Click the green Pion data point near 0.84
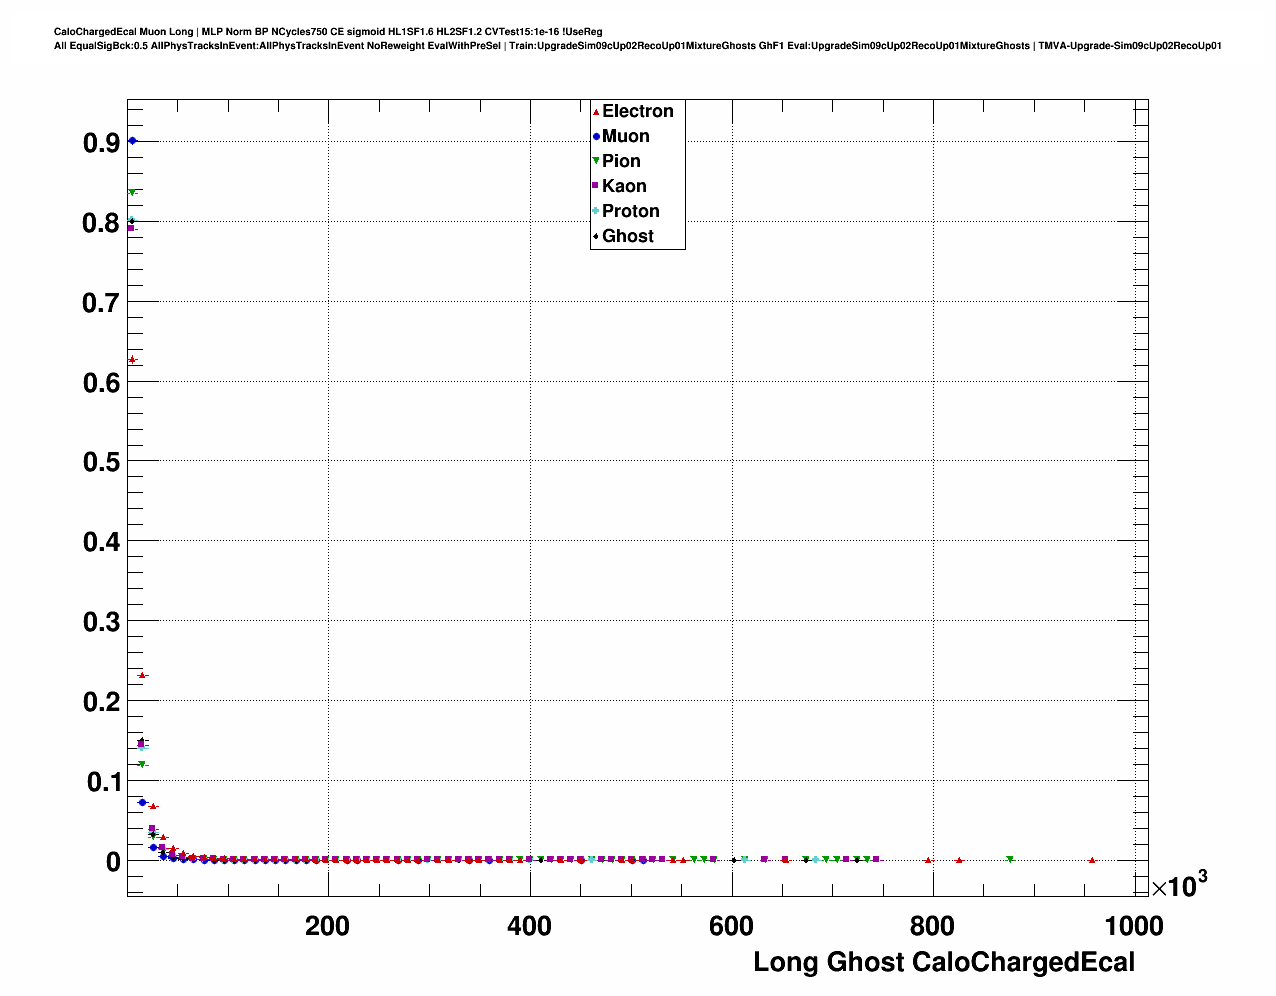1276x996 pixels. point(132,192)
